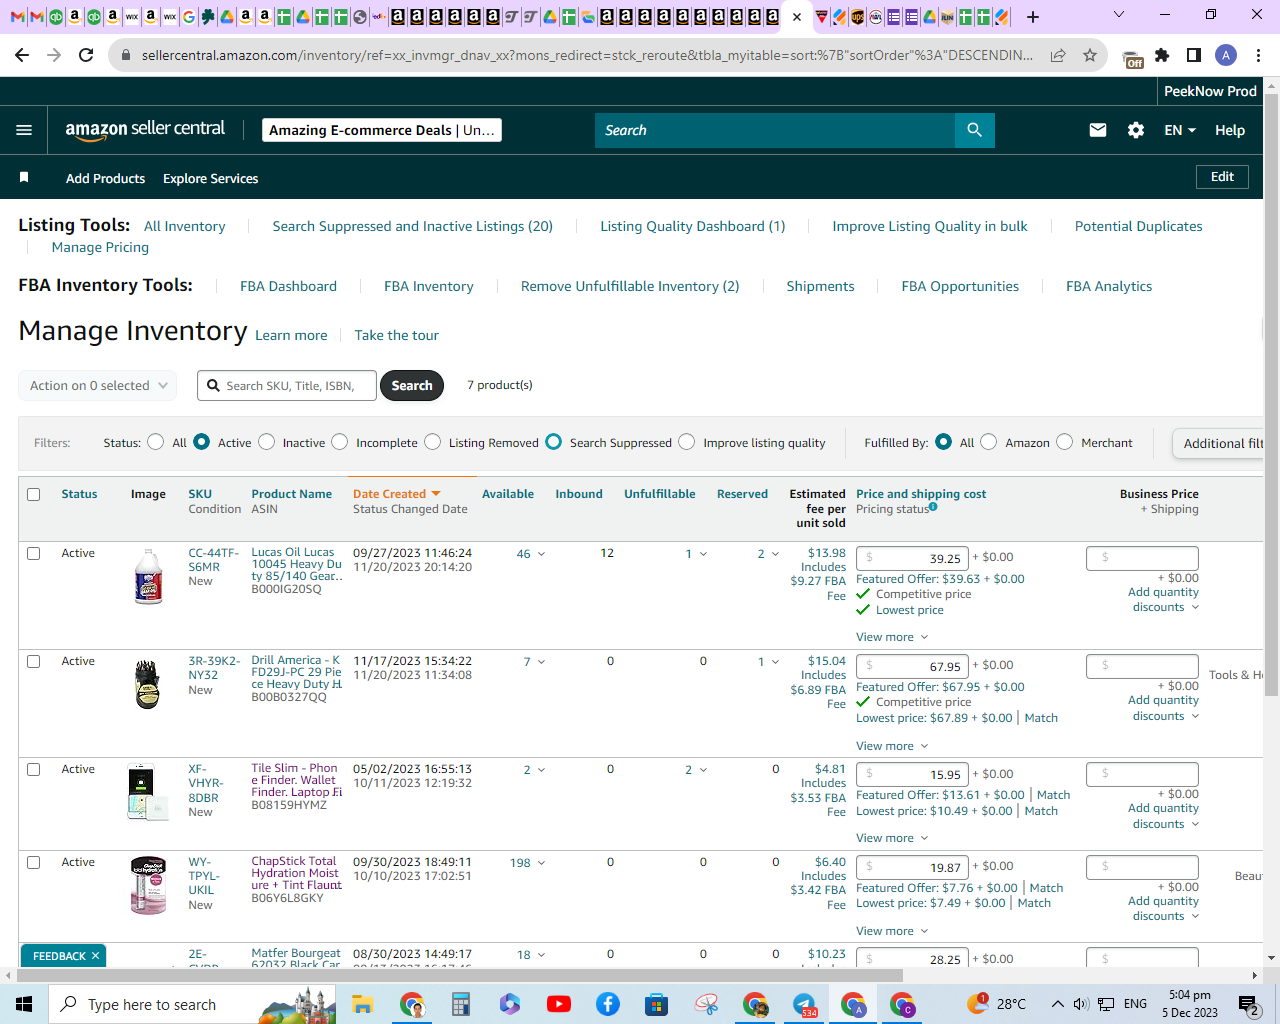Choose the Inactive status filter

[267, 442]
